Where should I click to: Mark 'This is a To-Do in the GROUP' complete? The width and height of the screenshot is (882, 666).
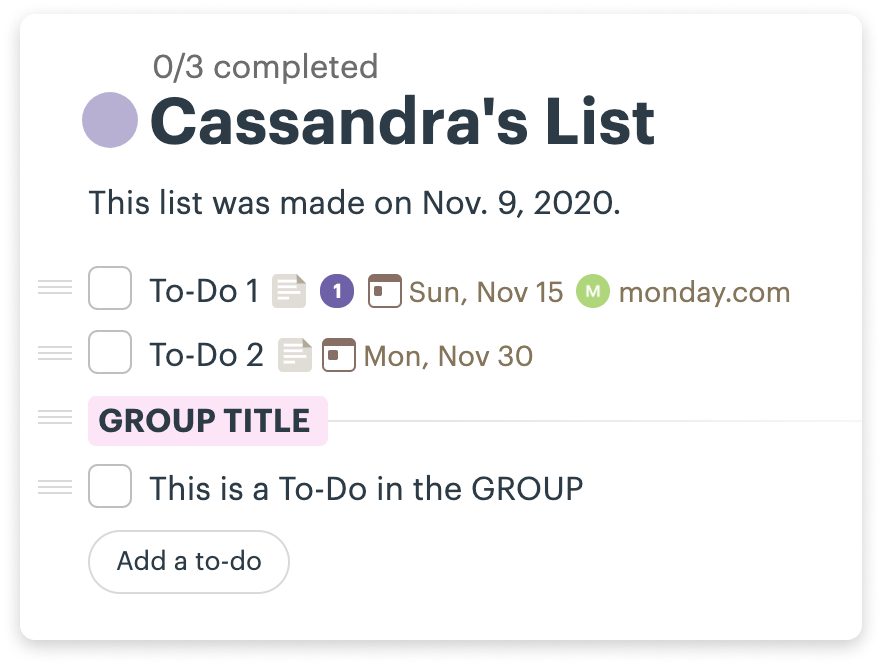coord(110,486)
